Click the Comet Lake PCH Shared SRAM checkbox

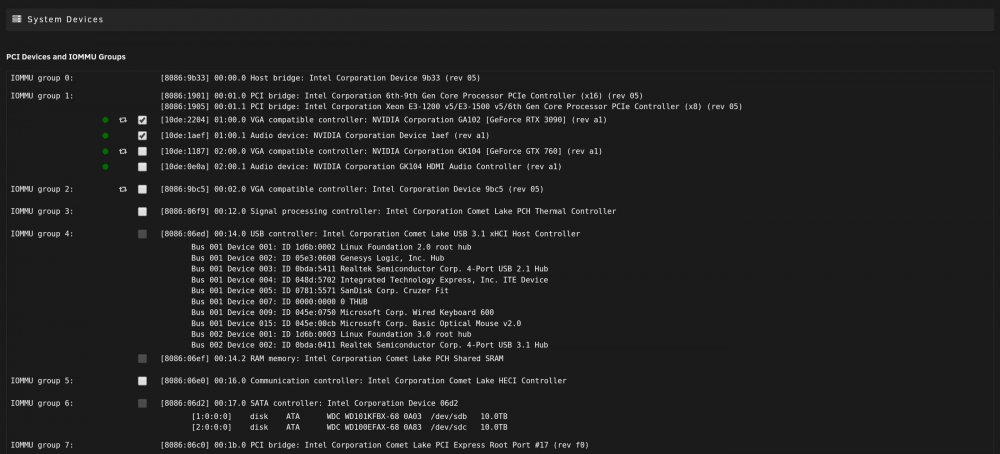[x=142, y=358]
